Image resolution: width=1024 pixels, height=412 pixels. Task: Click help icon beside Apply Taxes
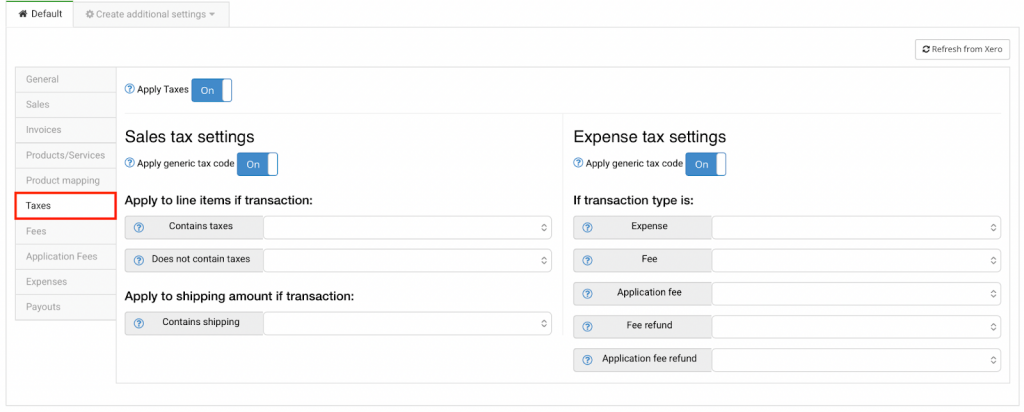130,90
